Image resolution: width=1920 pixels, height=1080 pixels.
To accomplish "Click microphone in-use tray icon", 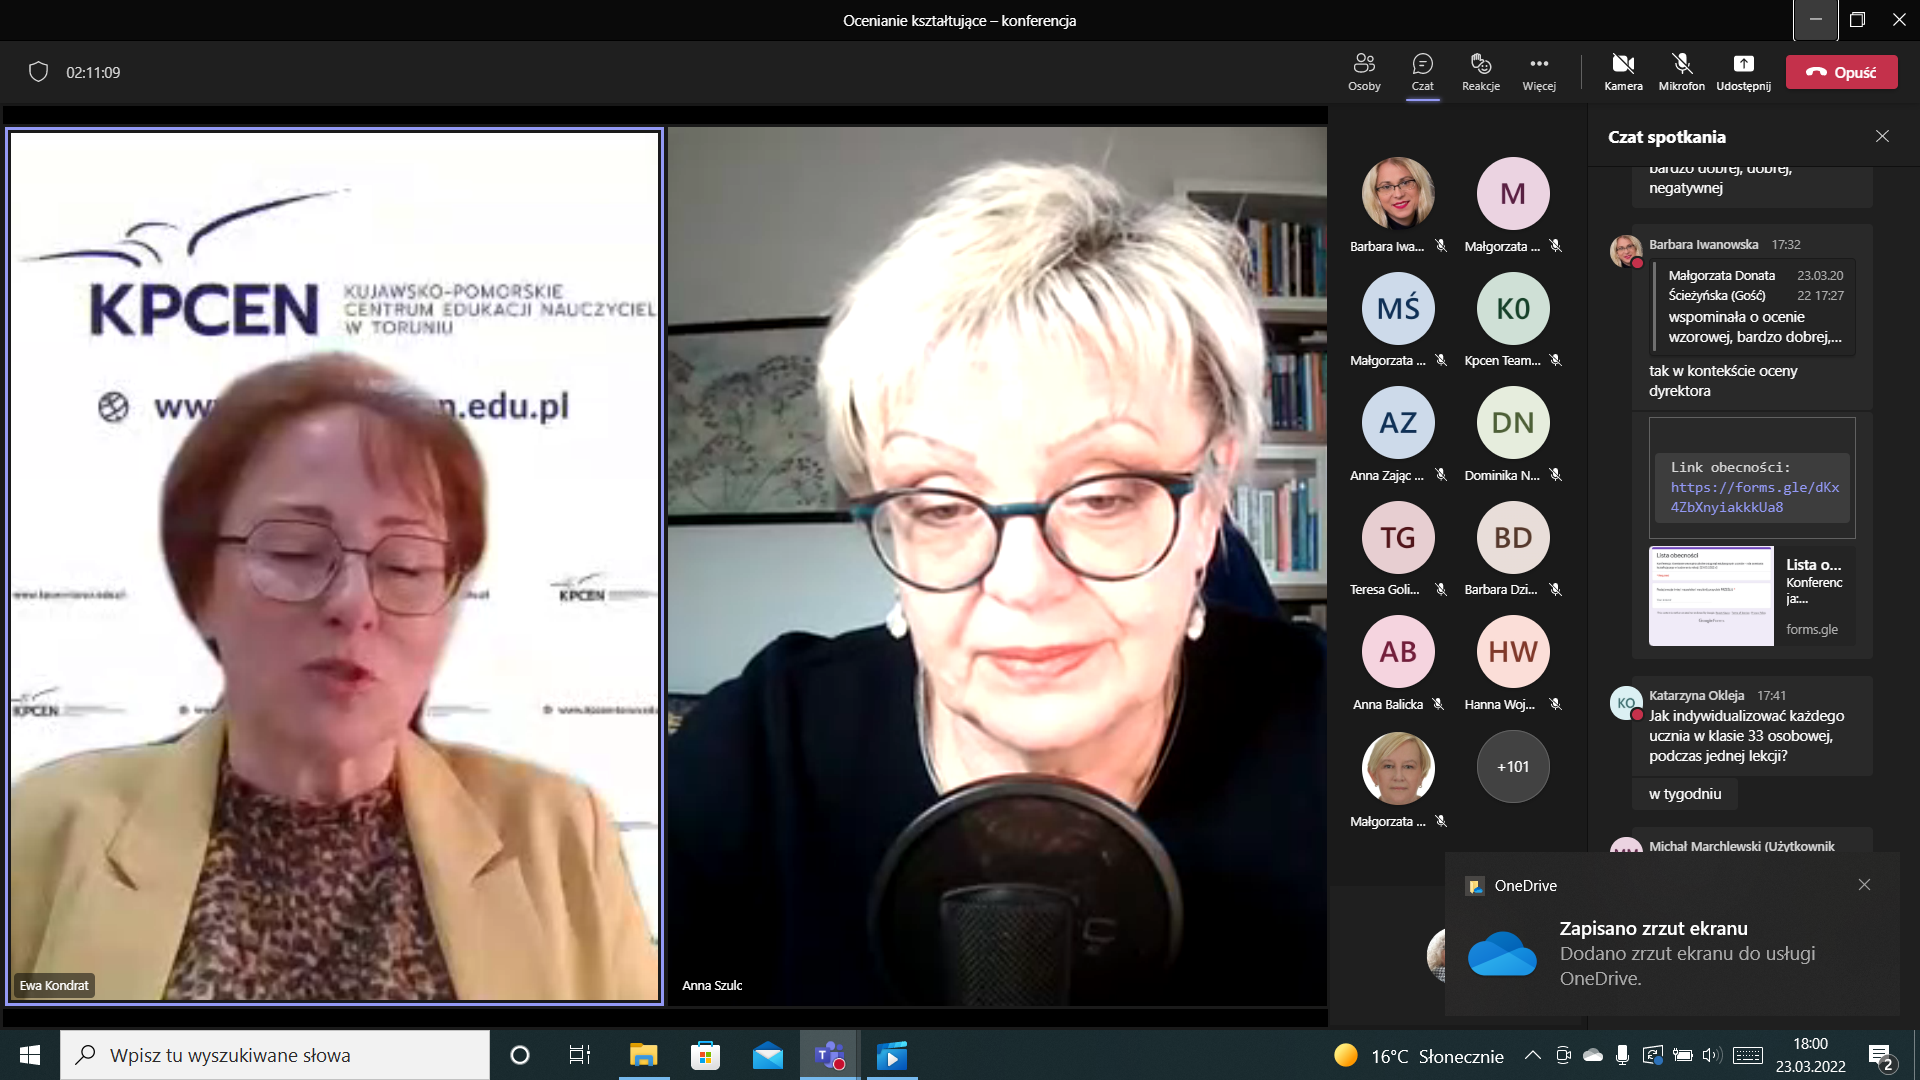I will point(1622,1055).
